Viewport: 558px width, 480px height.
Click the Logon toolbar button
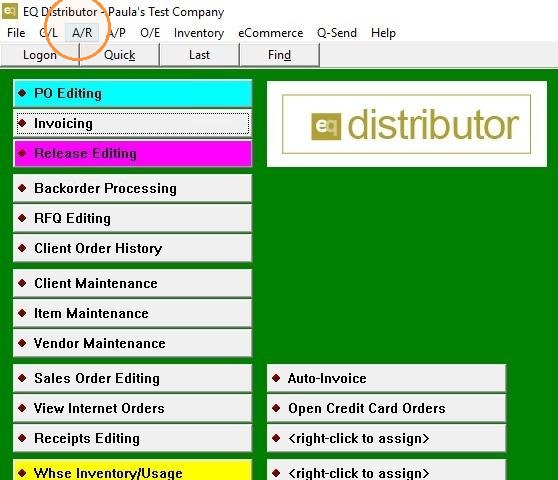40,55
